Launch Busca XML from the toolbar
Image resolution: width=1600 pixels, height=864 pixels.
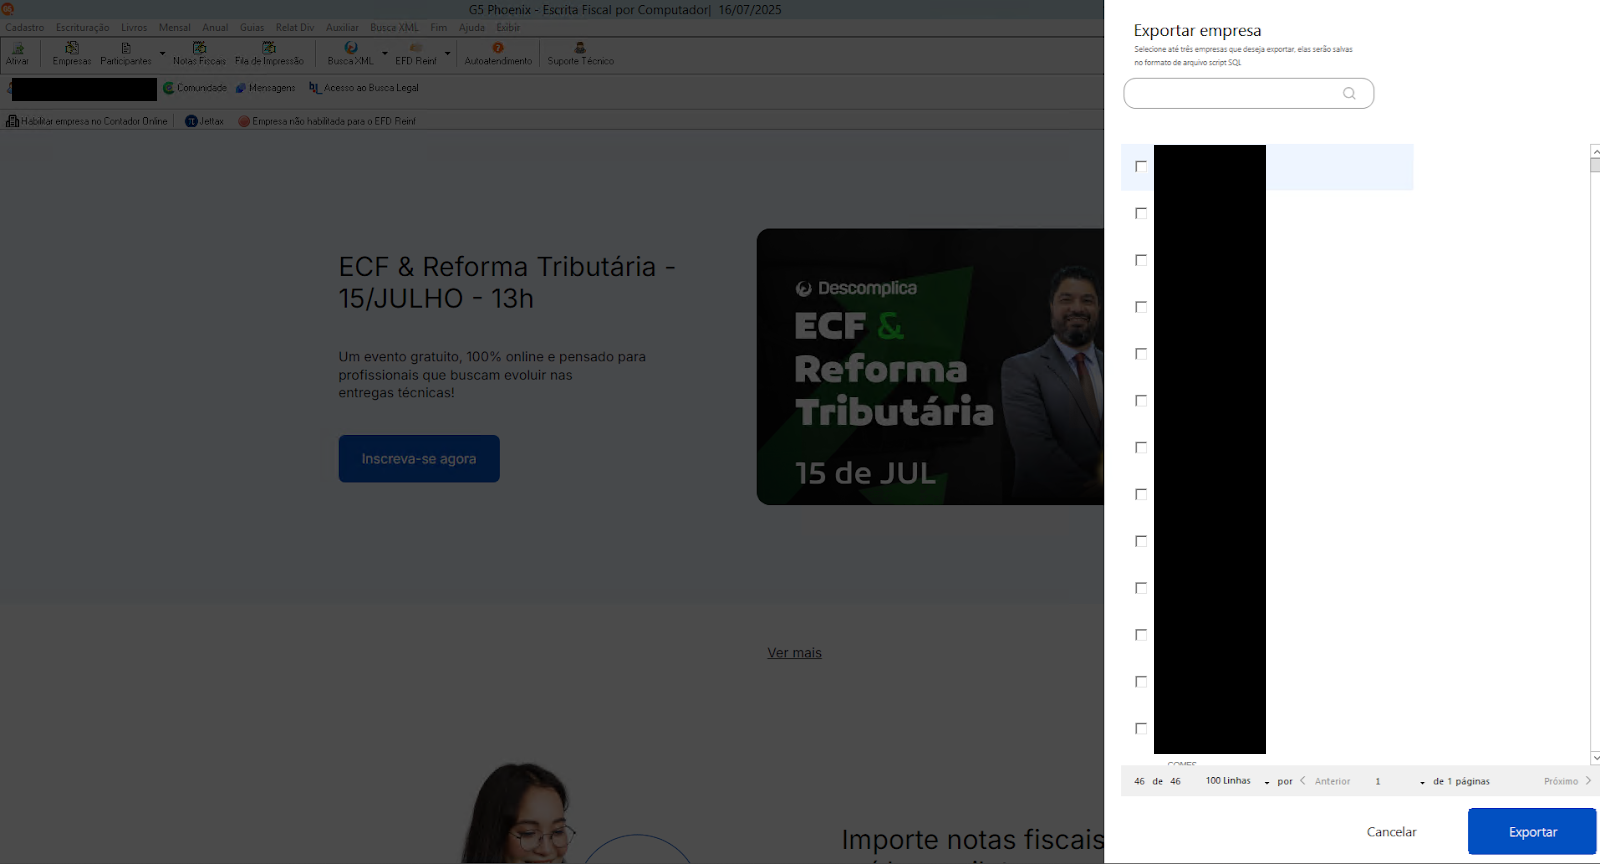pos(350,53)
